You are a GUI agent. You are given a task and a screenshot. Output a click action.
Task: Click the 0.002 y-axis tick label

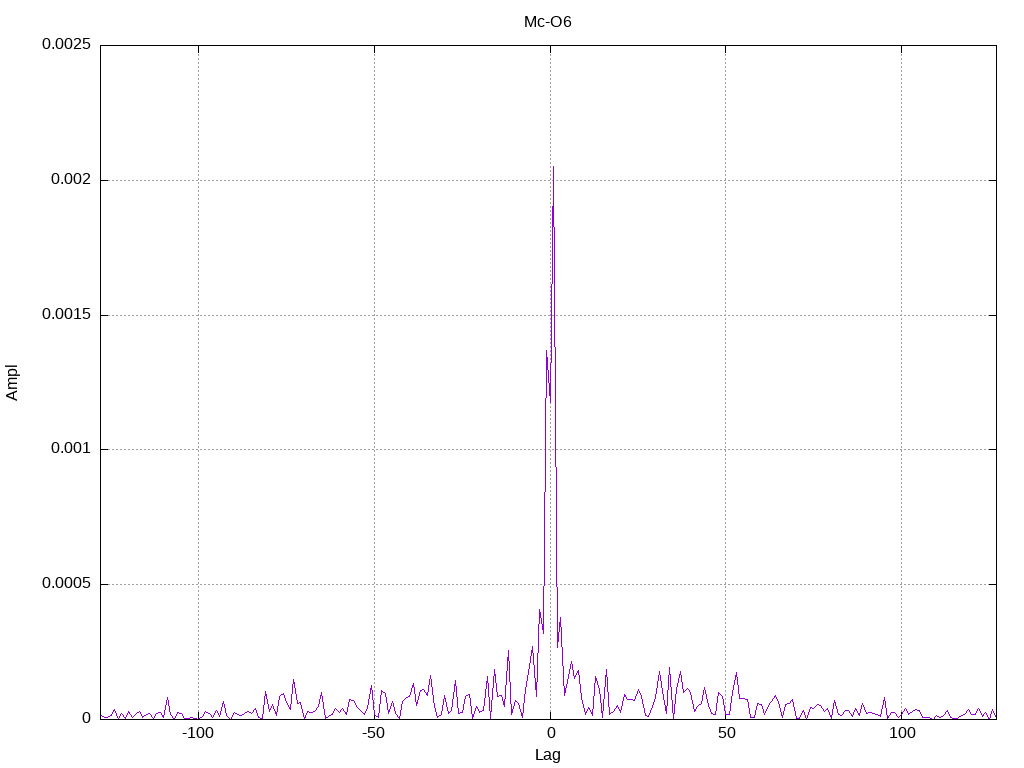point(71,179)
